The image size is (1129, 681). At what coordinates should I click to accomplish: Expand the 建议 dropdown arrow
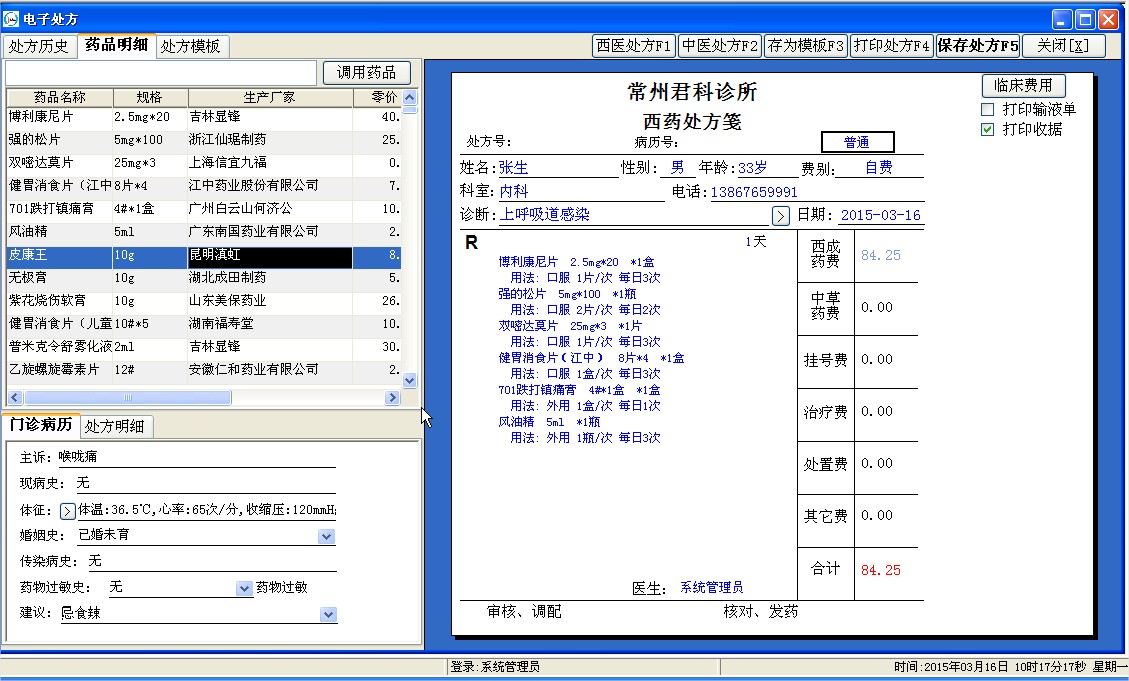tap(328, 615)
